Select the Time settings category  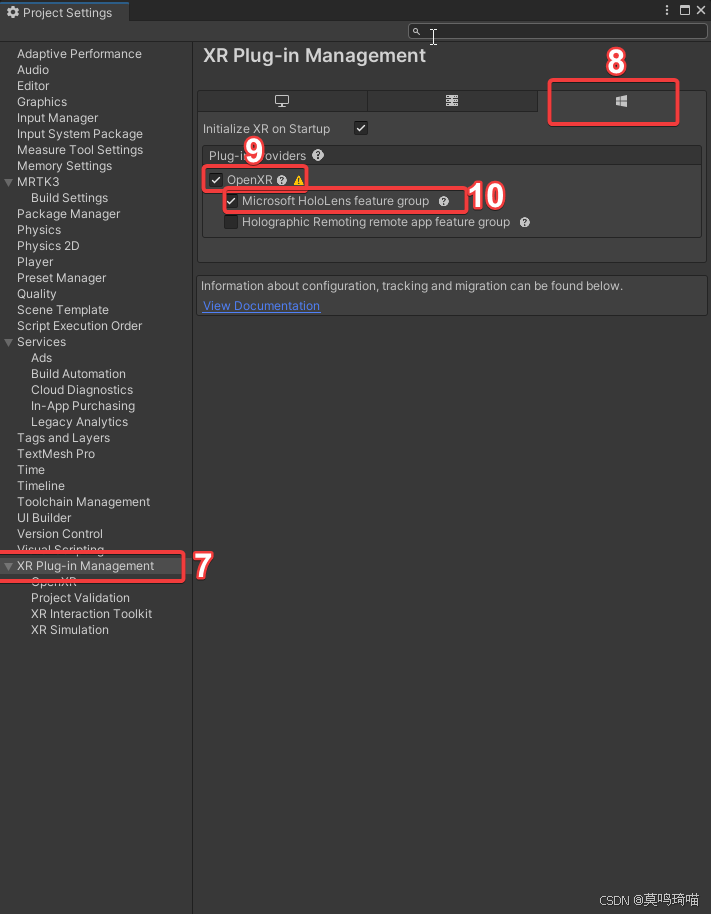pyautogui.click(x=31, y=470)
